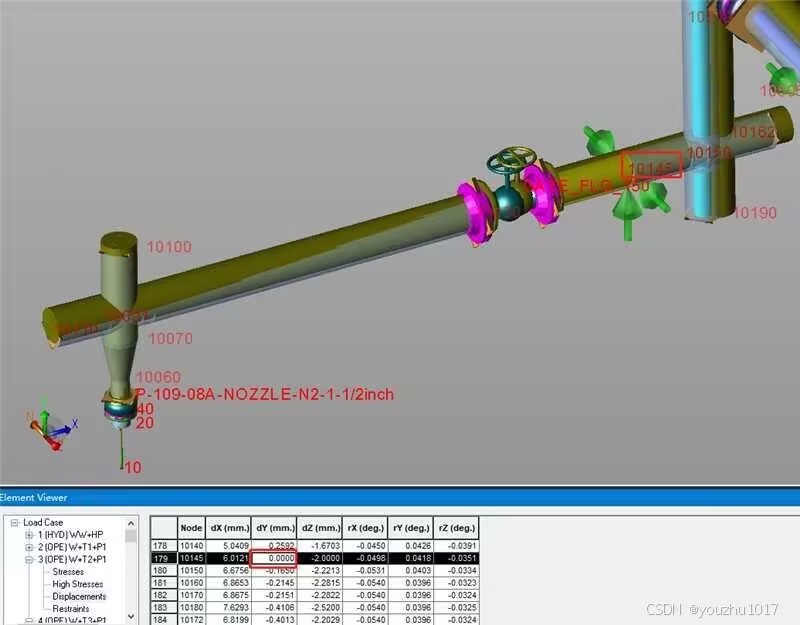Image resolution: width=800 pixels, height=625 pixels.
Task: Select row header 179
Action: (x=164, y=558)
